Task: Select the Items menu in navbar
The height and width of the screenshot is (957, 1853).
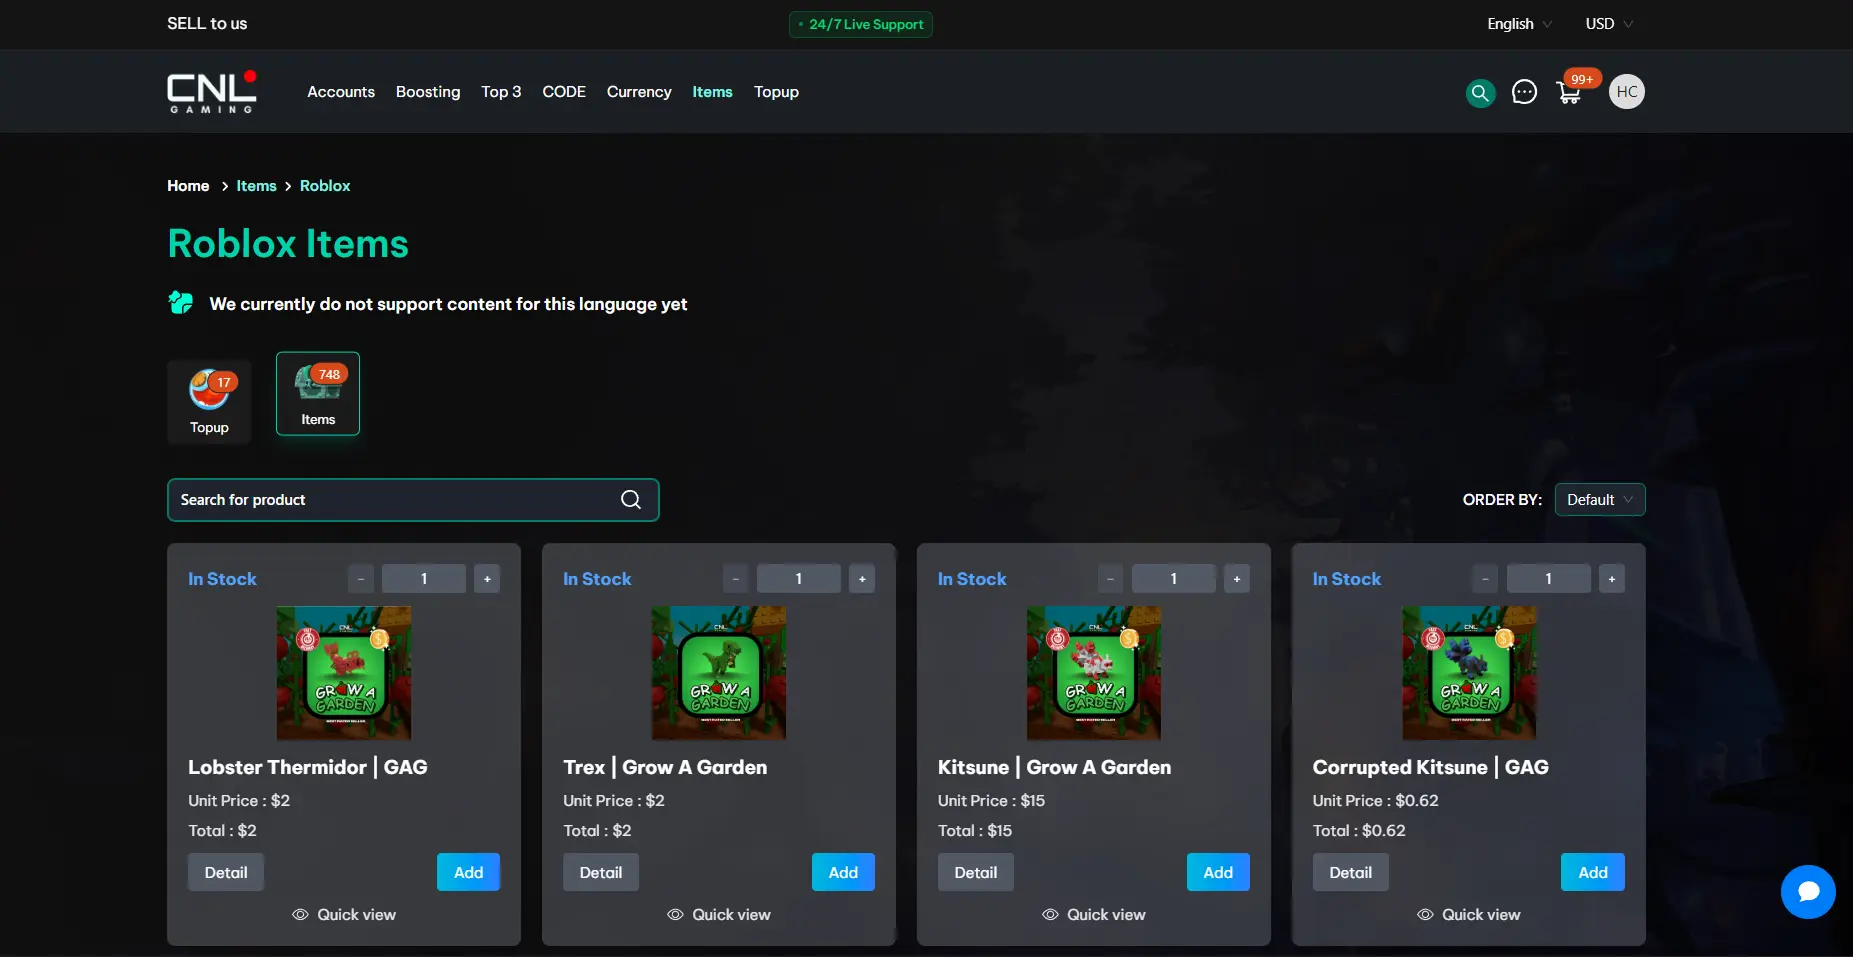Action: click(x=712, y=92)
